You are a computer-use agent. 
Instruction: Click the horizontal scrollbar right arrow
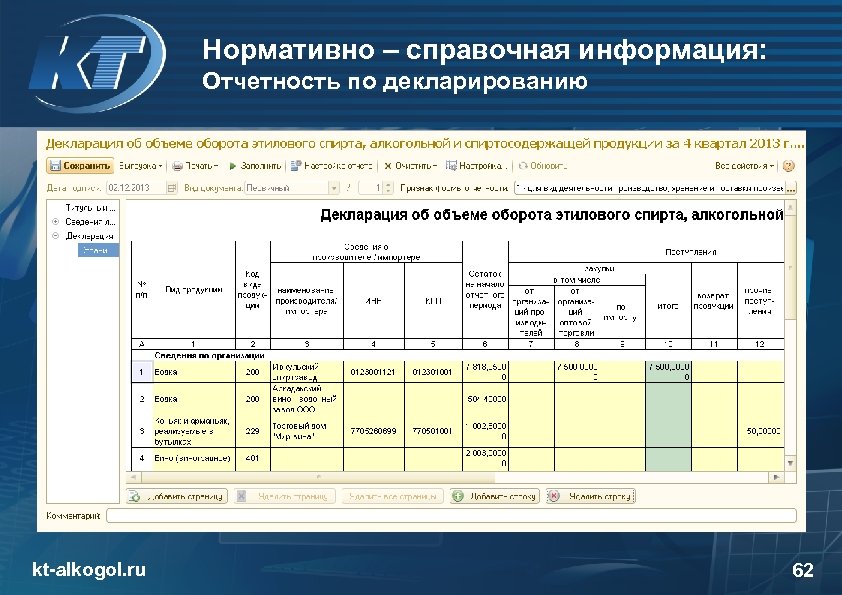(776, 477)
